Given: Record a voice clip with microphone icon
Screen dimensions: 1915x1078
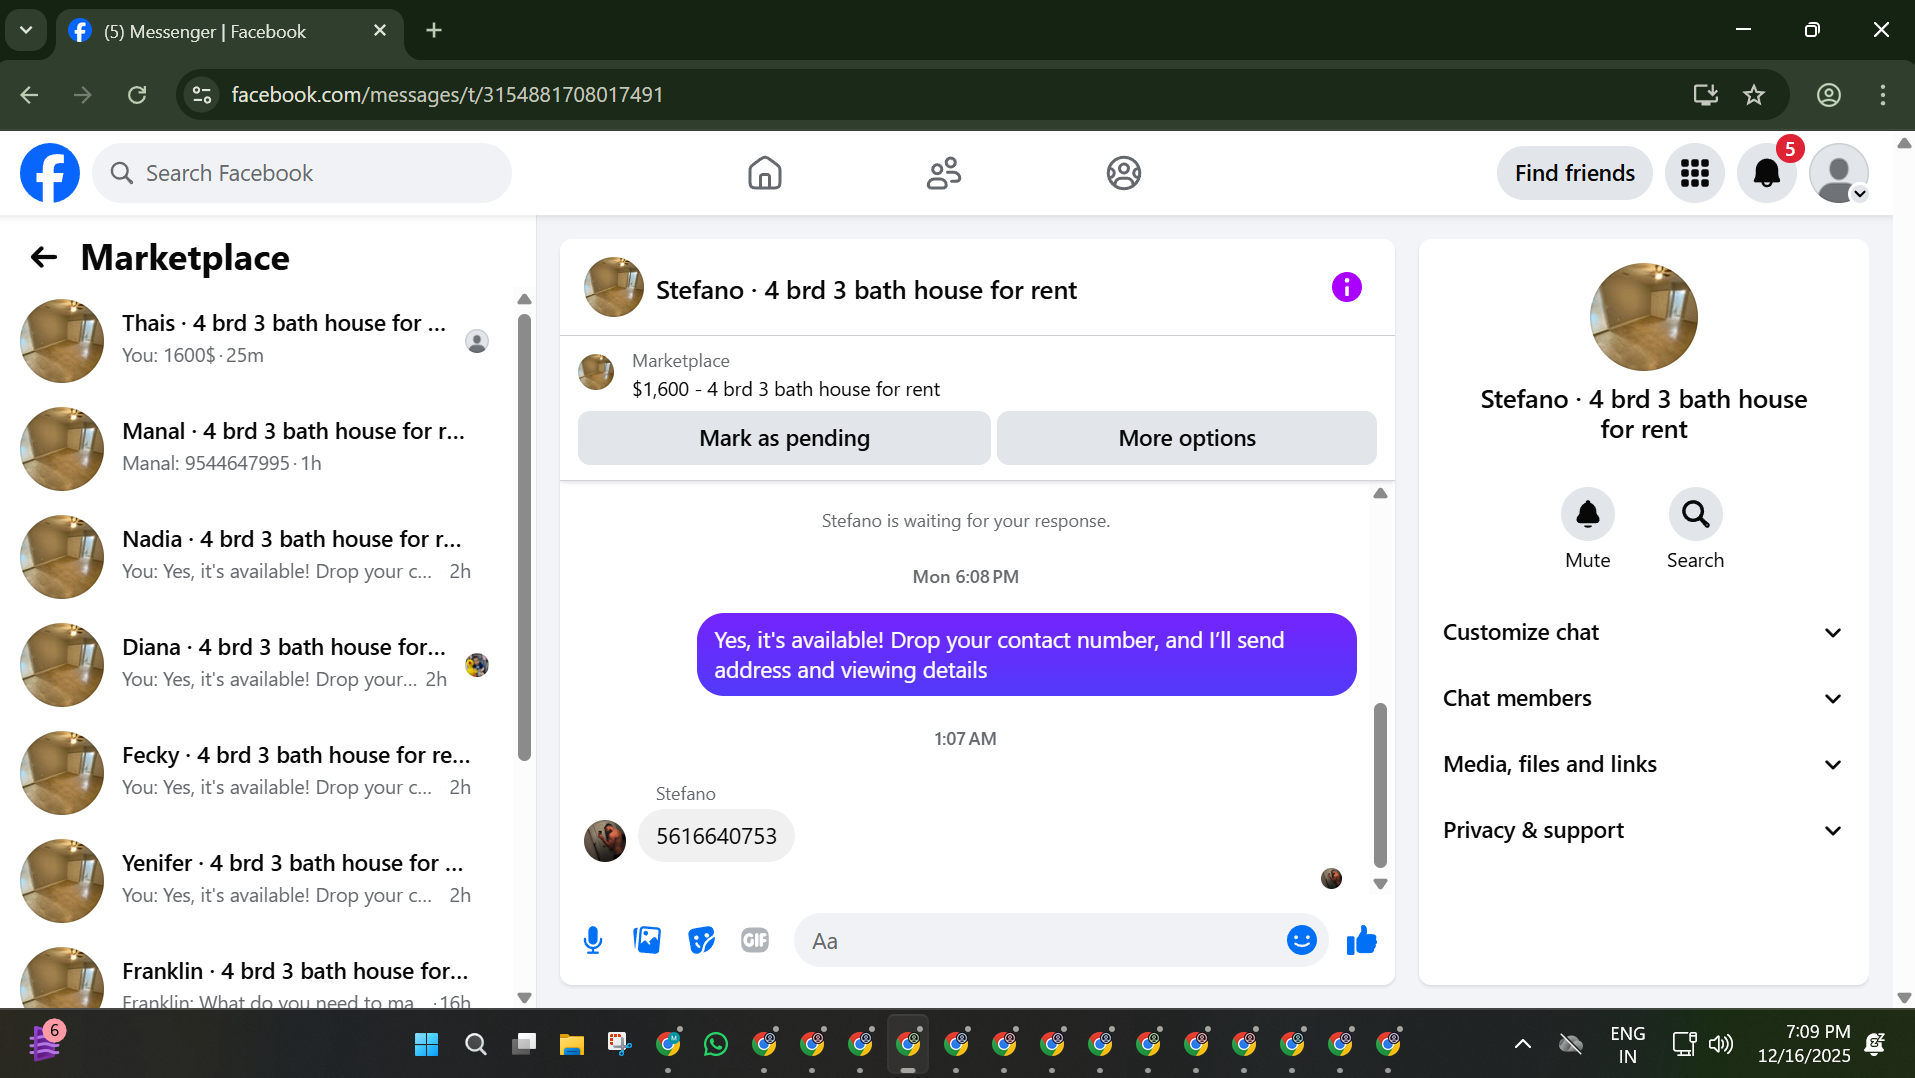Looking at the screenshot, I should (x=593, y=941).
